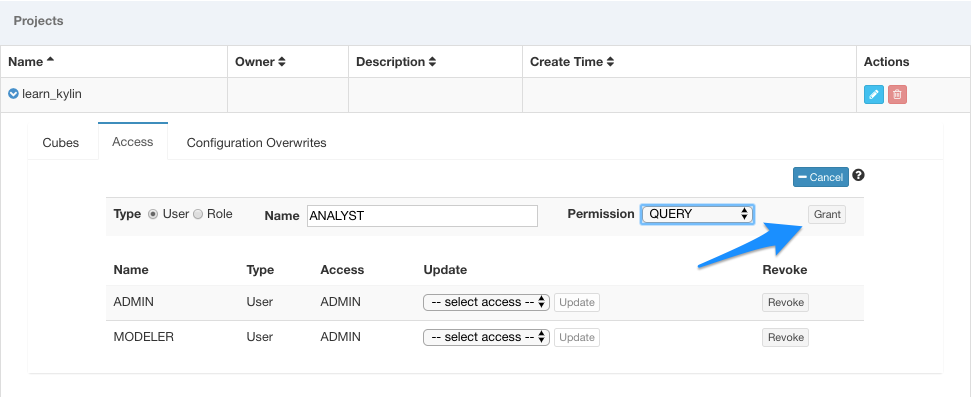Sort by Create Time column arrows
The height and width of the screenshot is (397, 971).
610,62
